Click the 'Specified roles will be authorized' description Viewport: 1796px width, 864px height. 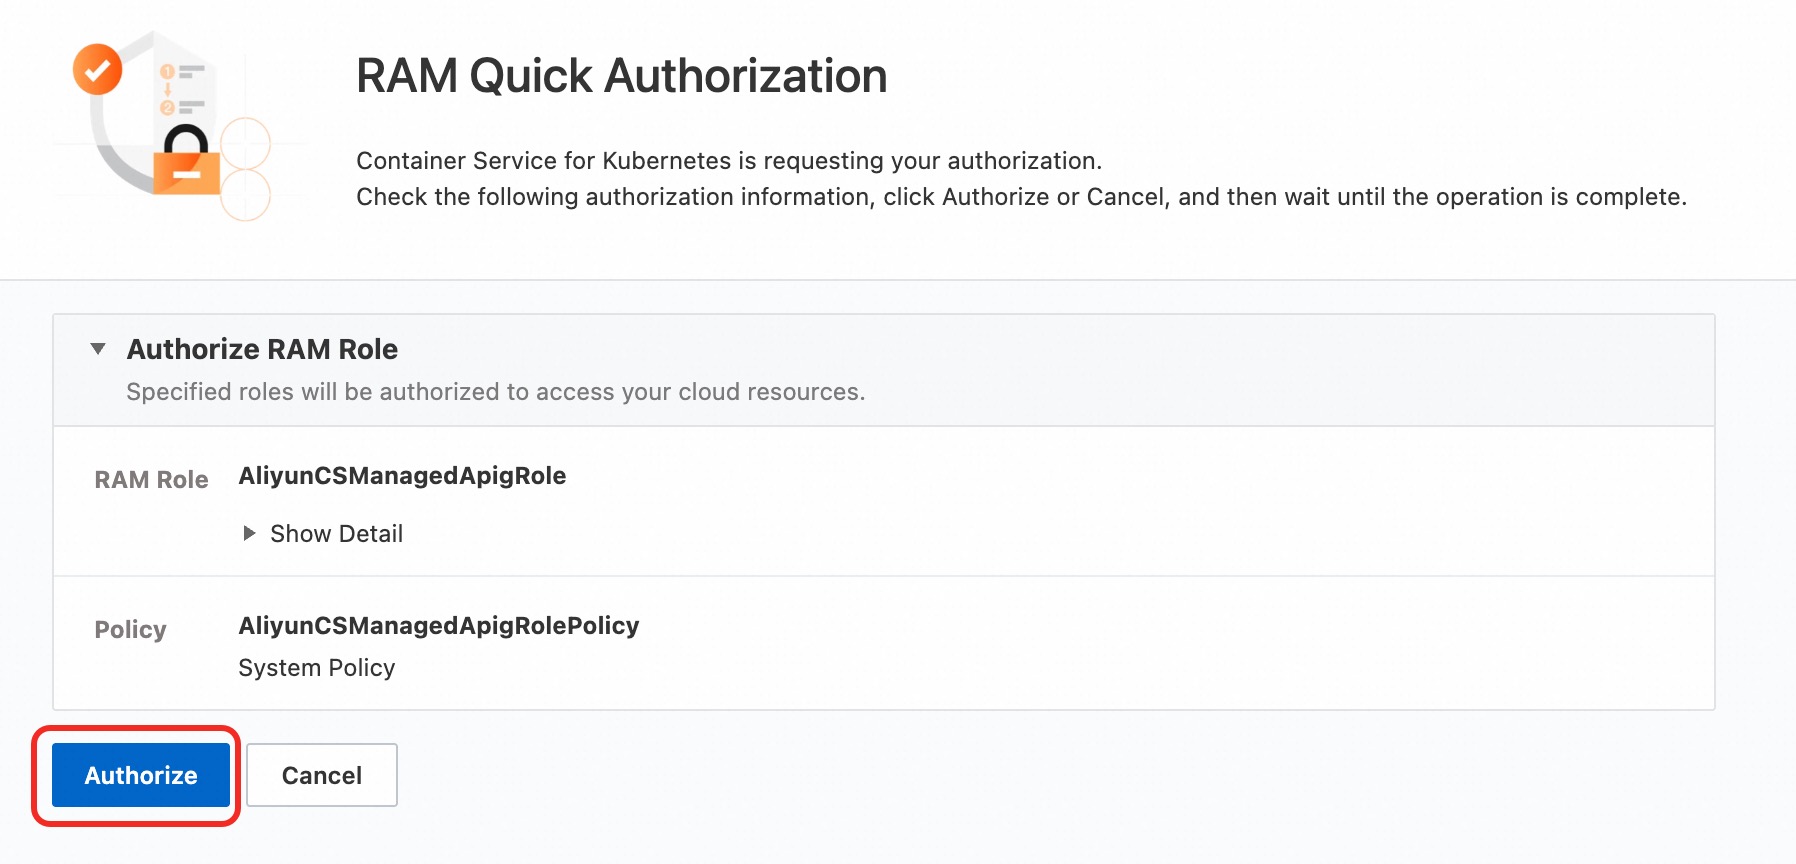[495, 392]
